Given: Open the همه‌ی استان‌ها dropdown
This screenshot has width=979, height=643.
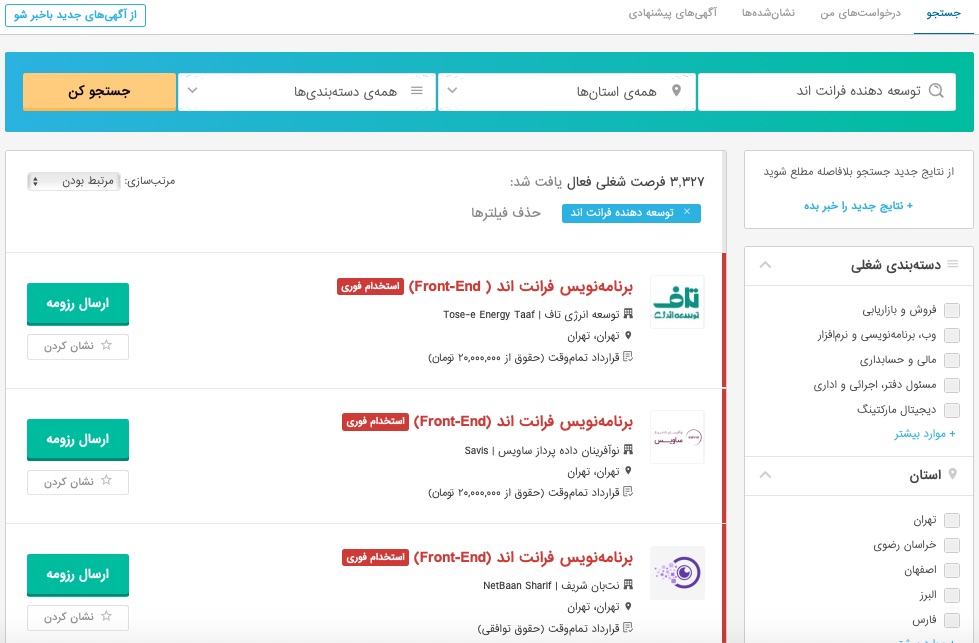Looking at the screenshot, I should 567,92.
